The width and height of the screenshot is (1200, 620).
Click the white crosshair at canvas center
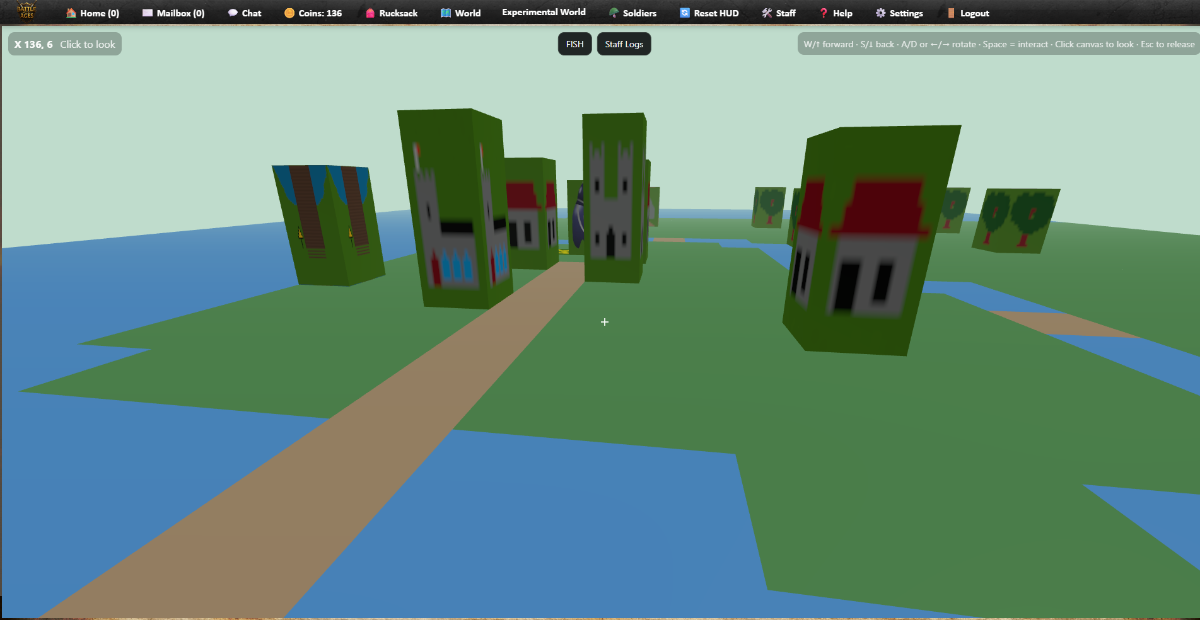point(604,322)
